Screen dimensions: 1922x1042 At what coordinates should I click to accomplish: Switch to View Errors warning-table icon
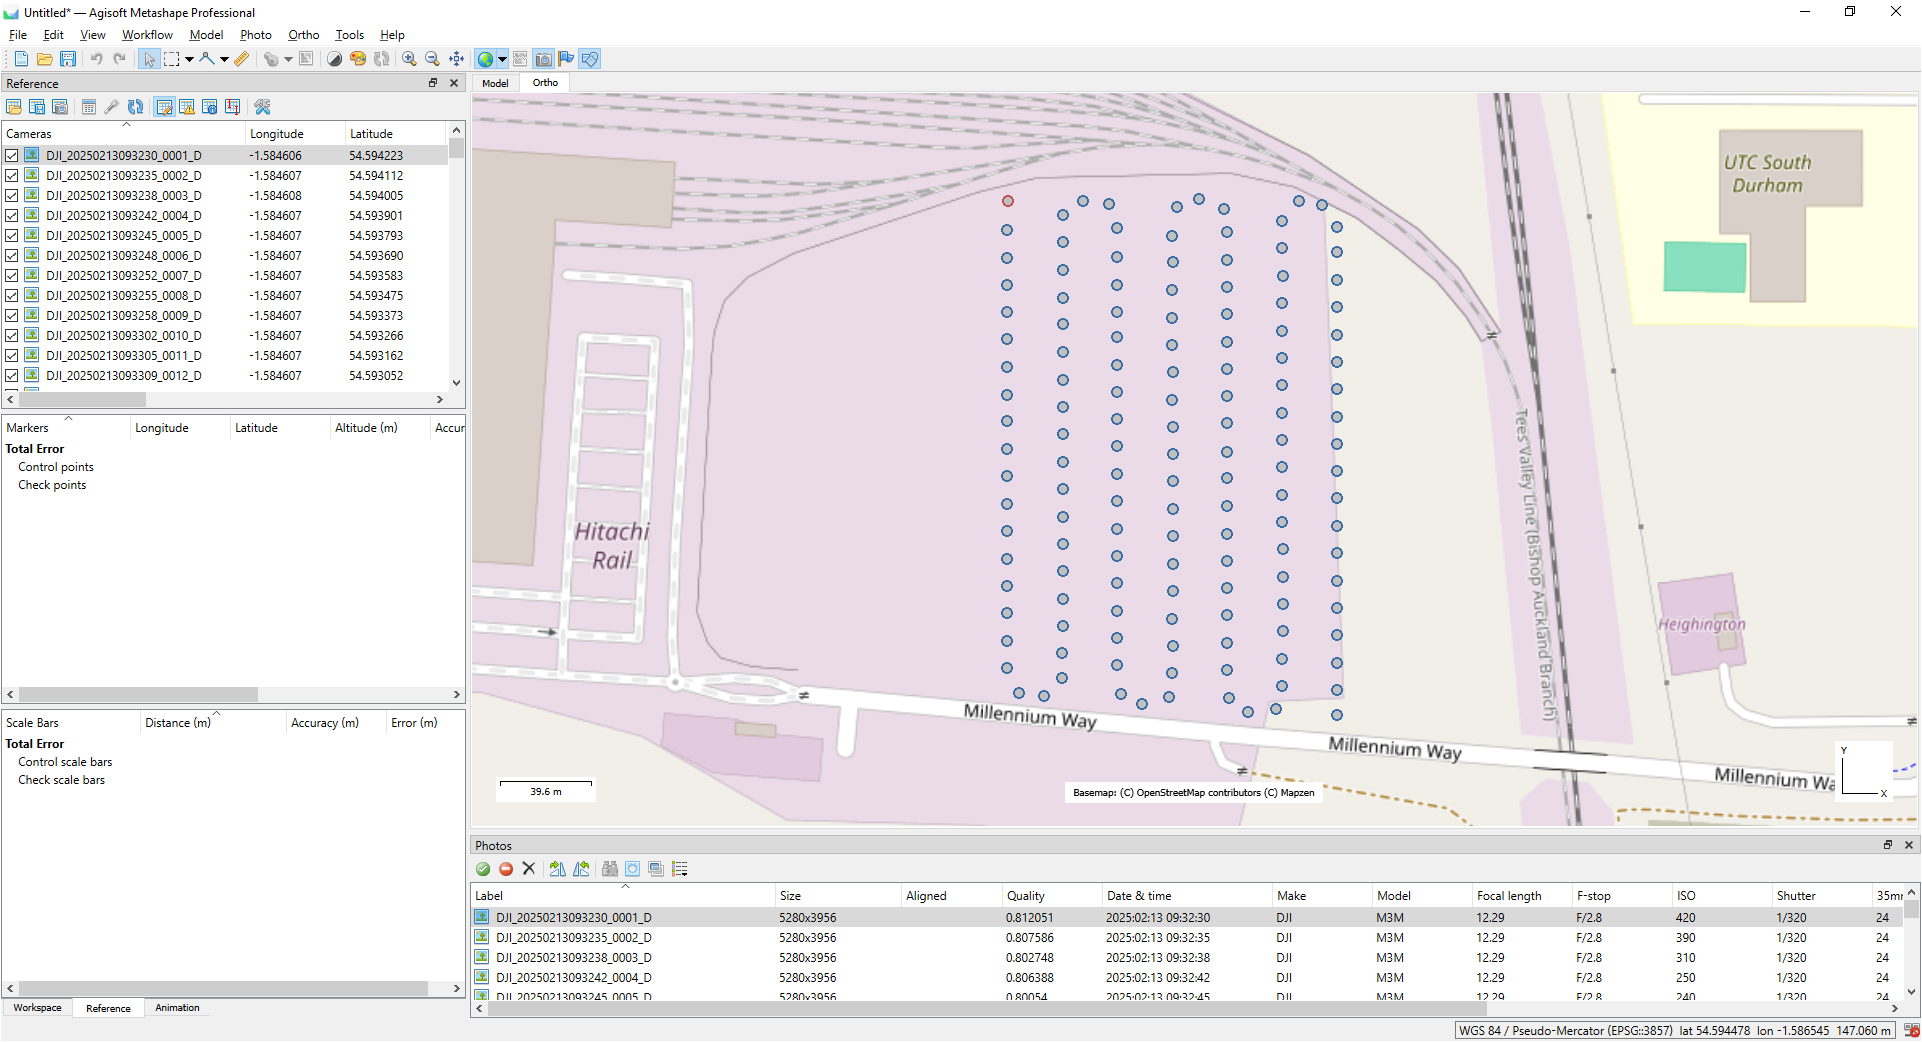tap(187, 107)
